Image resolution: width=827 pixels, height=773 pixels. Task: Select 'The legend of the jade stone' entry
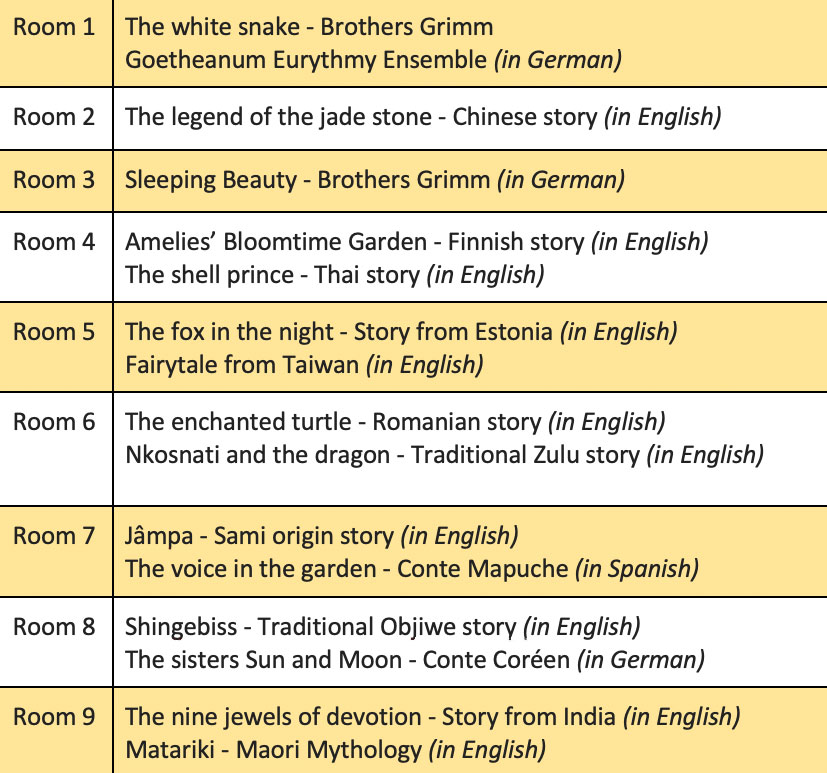[422, 117]
